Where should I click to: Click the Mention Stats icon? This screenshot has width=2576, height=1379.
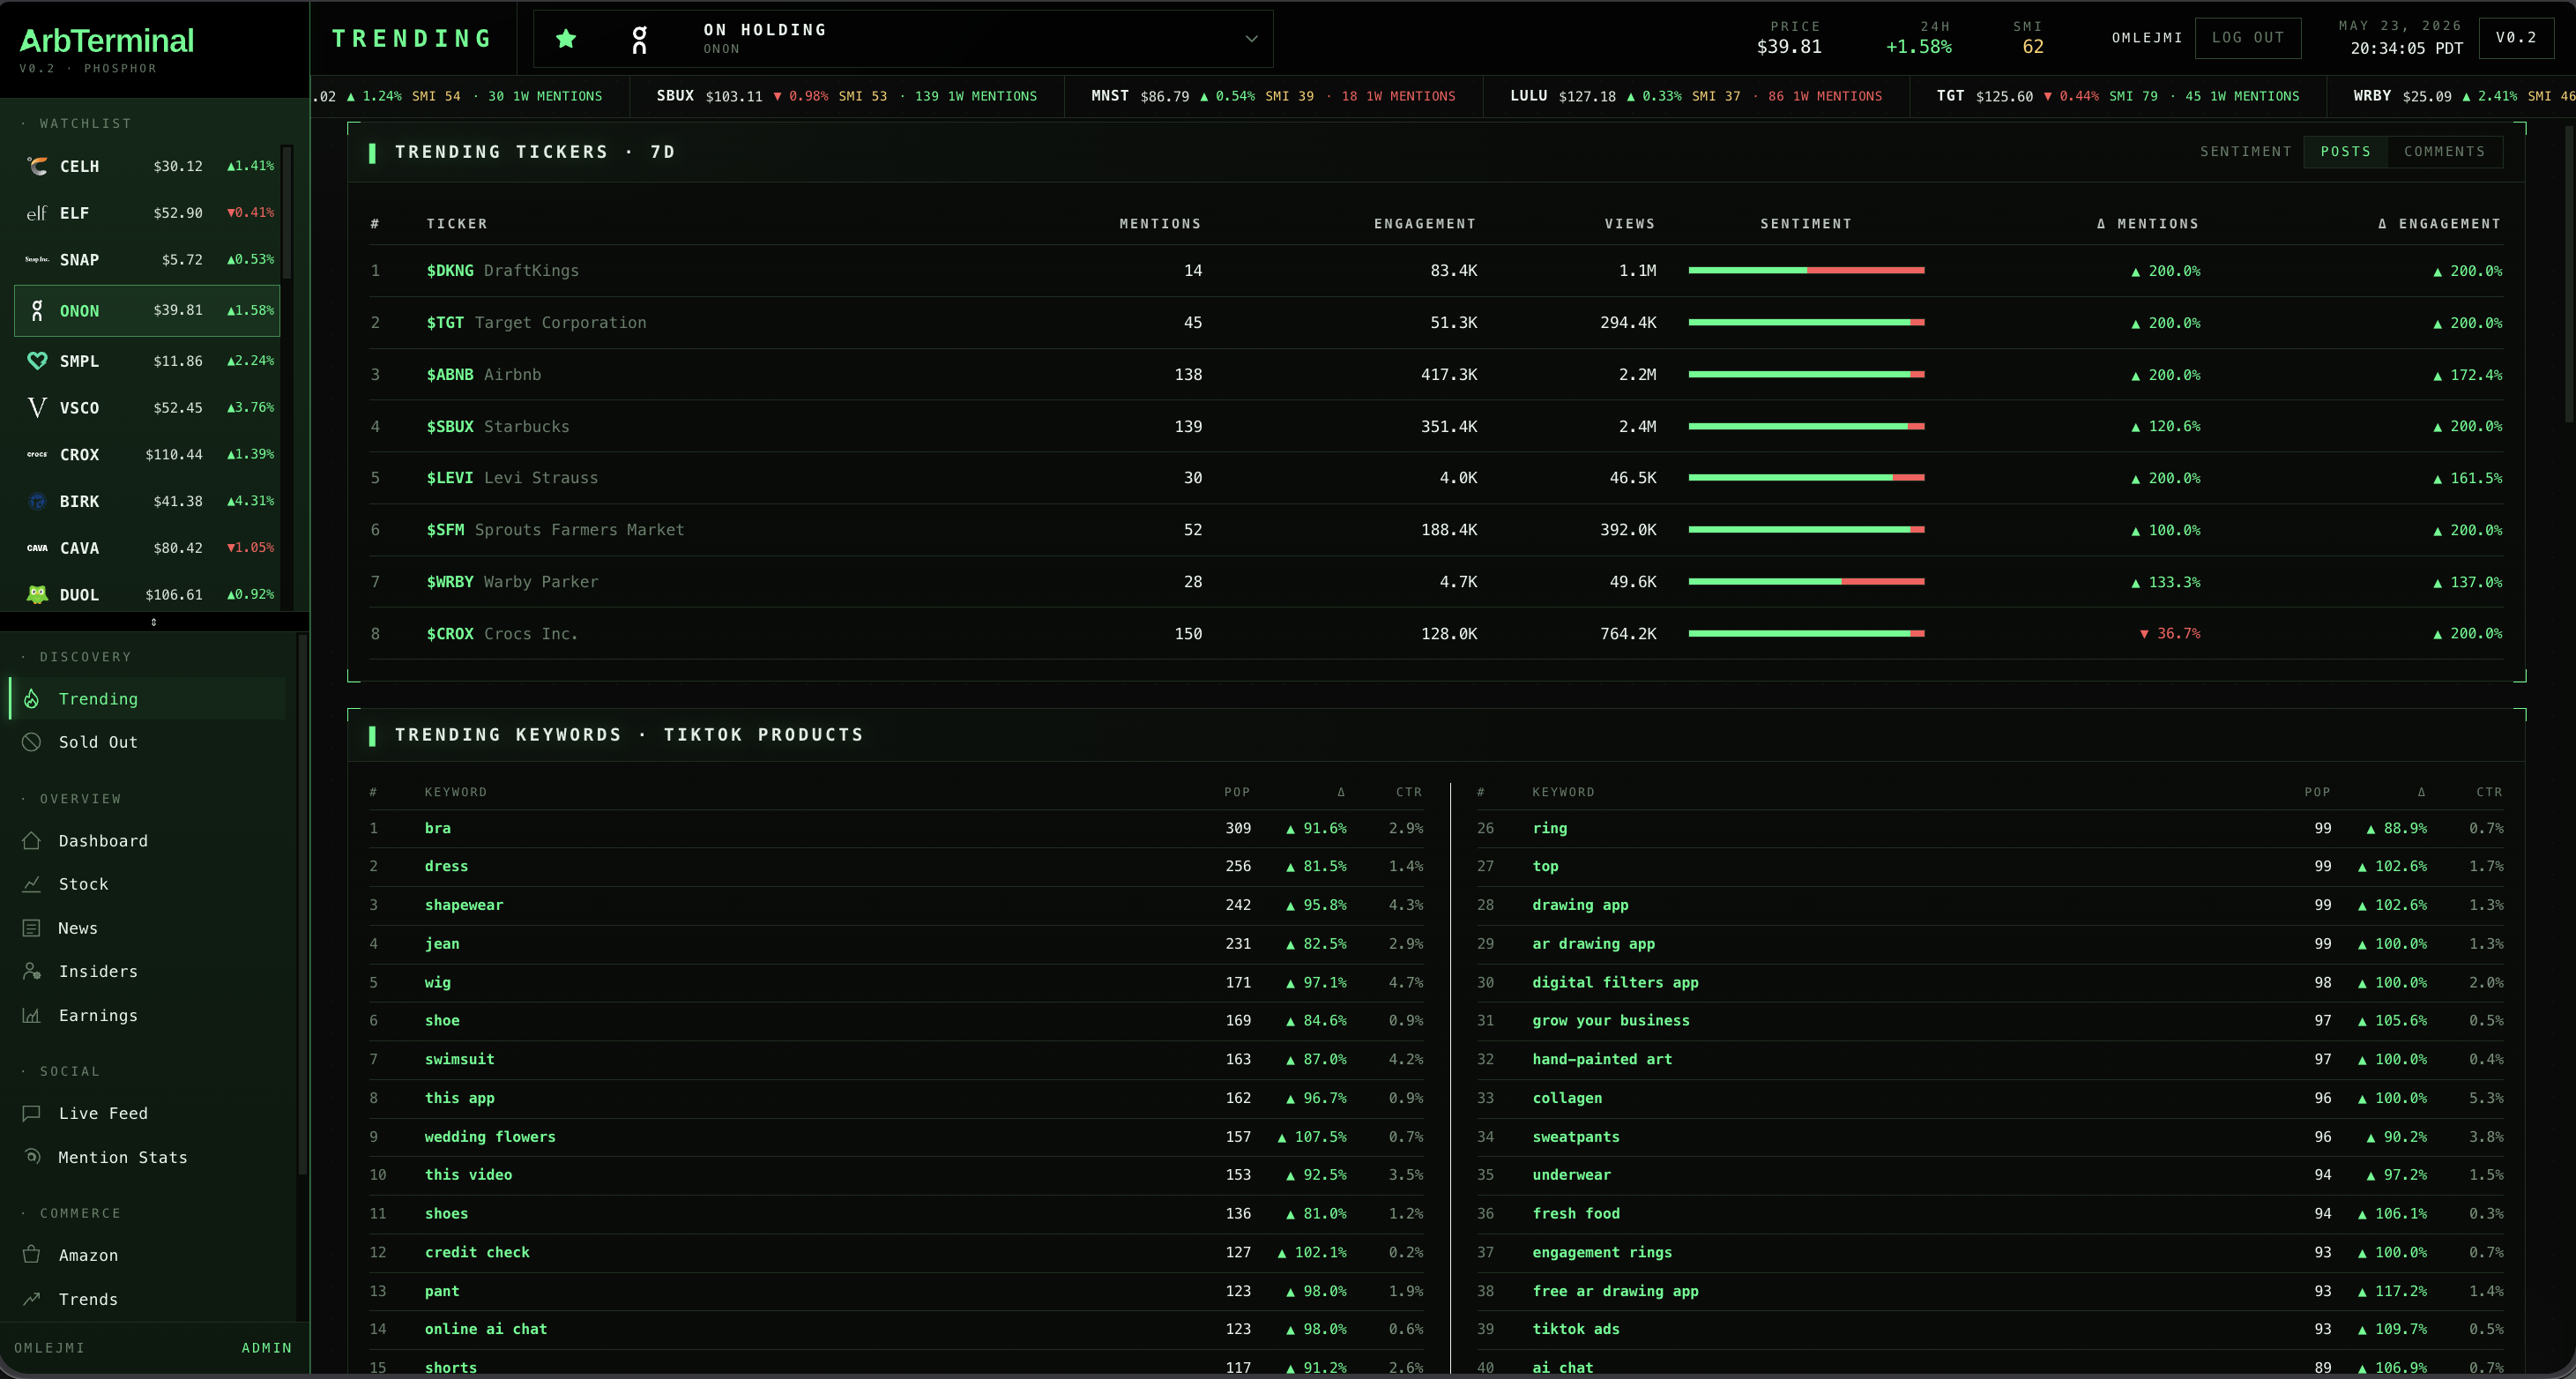tap(32, 1156)
